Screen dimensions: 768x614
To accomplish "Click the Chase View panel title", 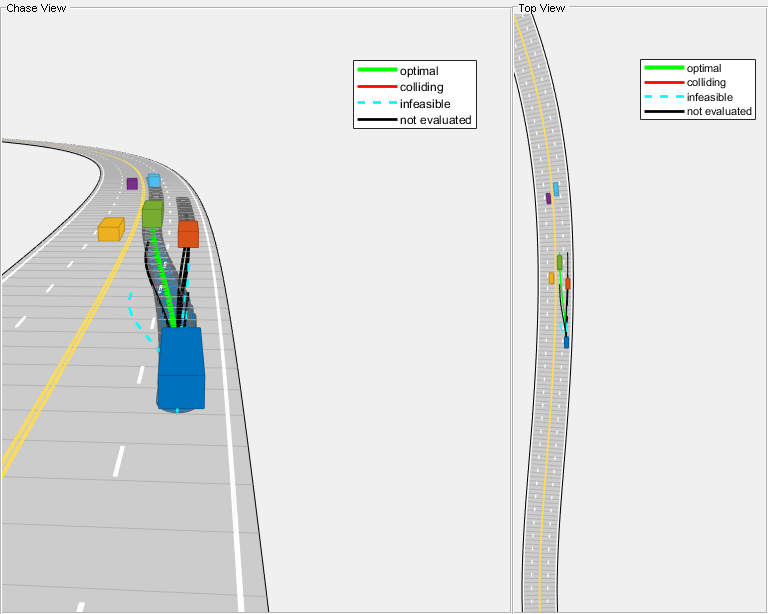I will (36, 8).
